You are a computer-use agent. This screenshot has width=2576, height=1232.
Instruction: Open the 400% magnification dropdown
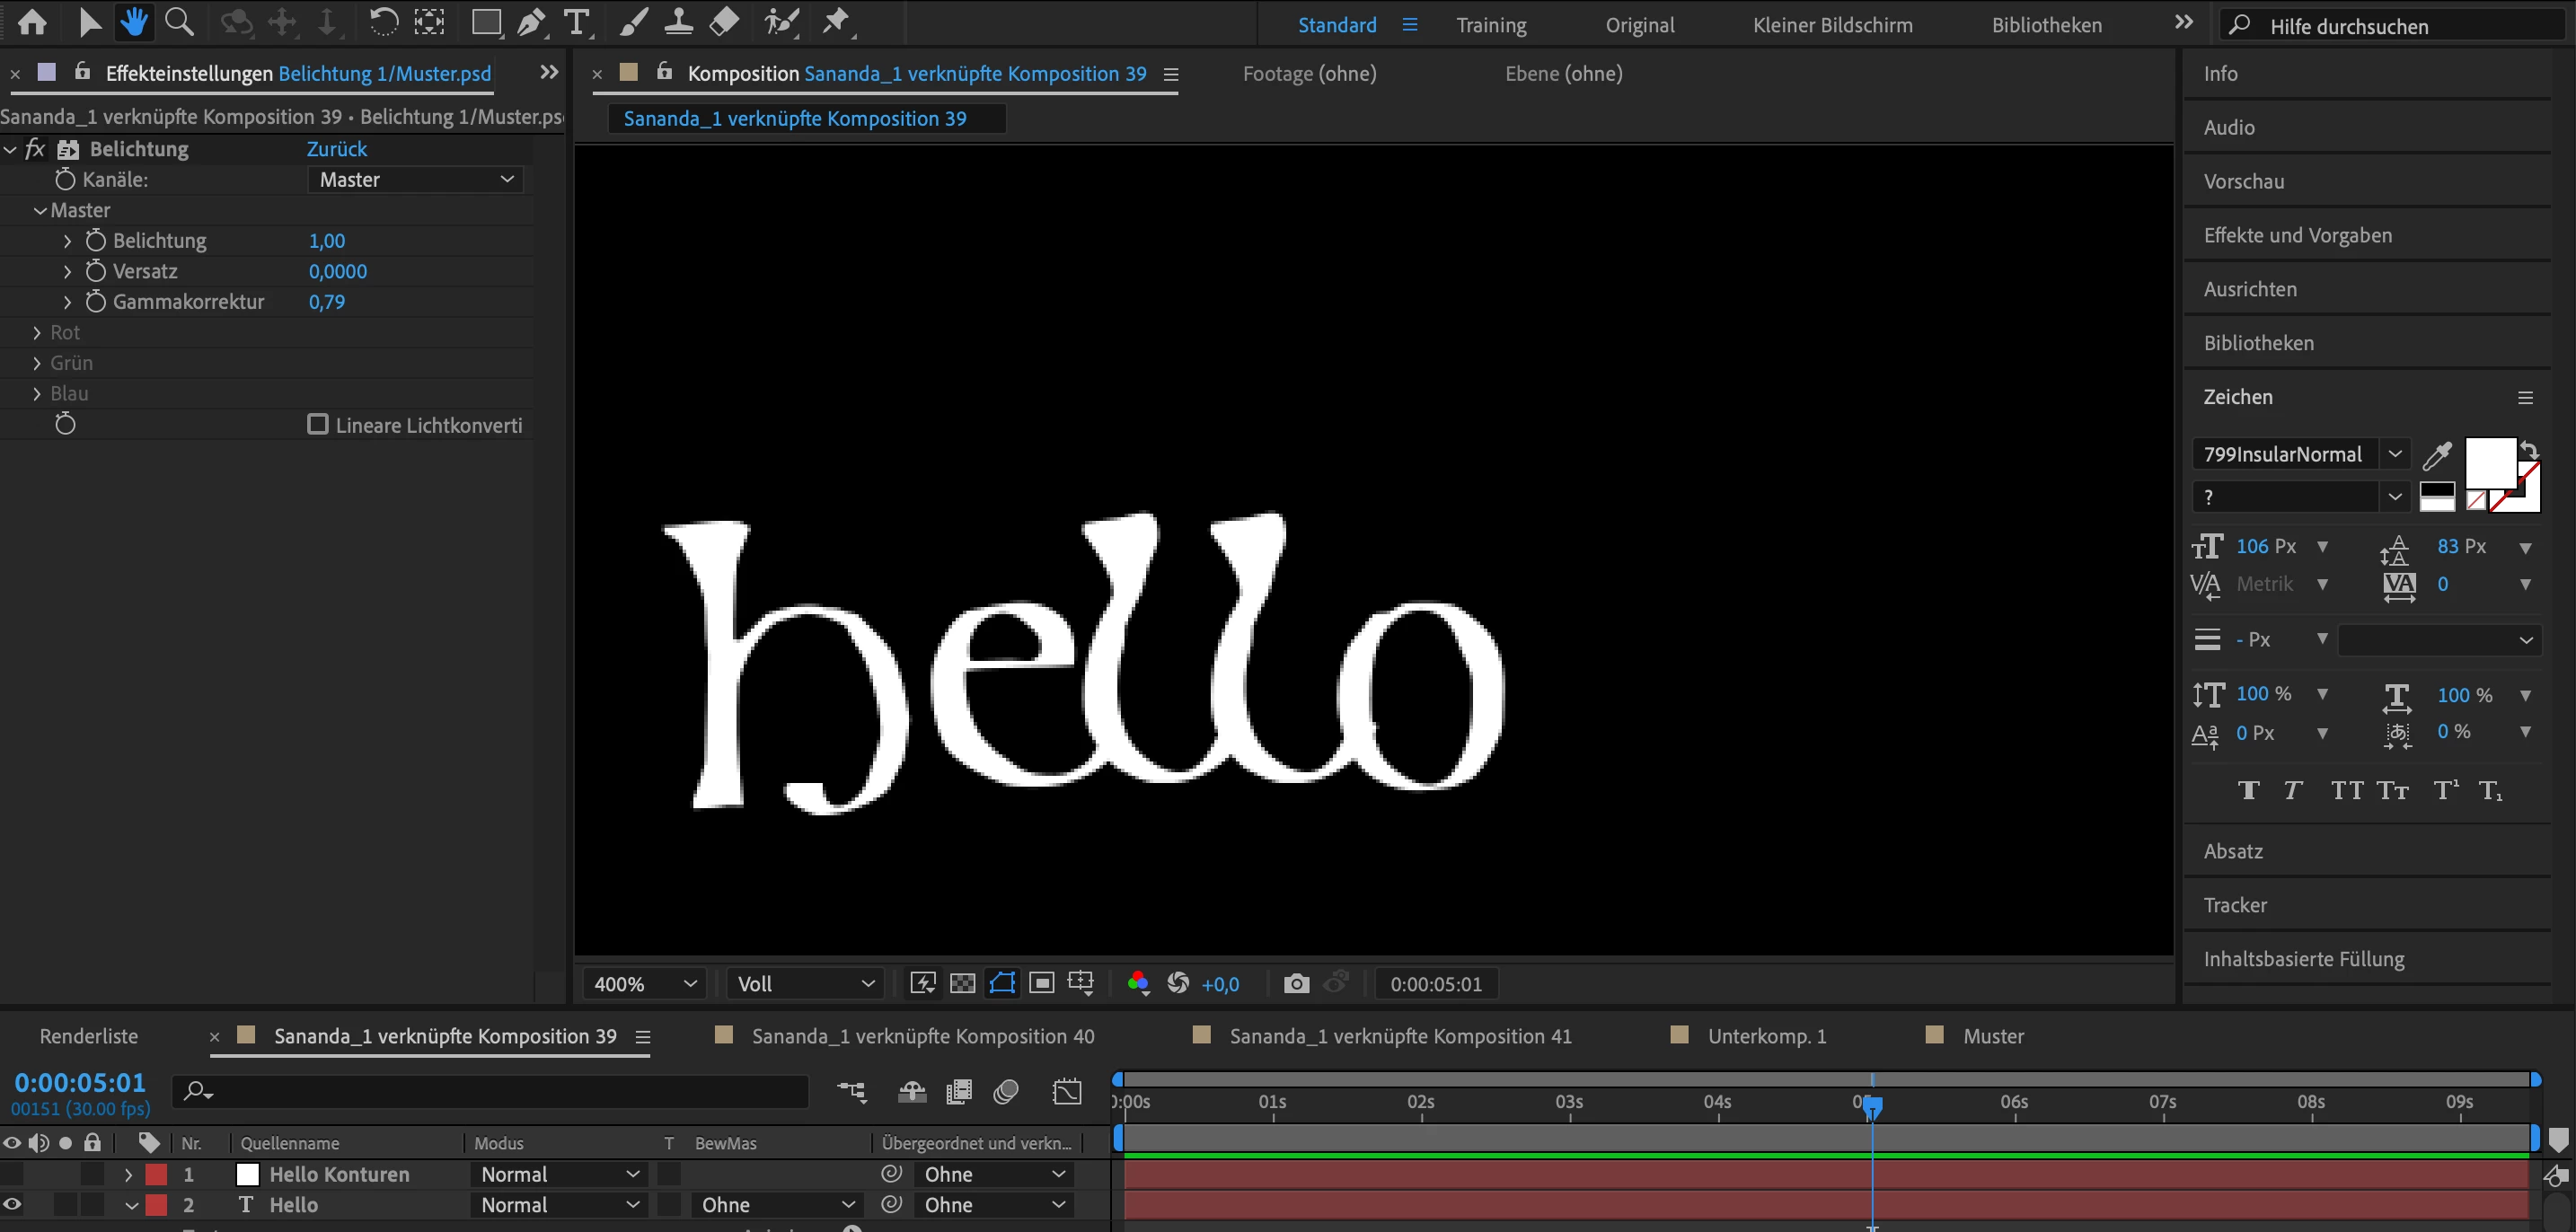coord(644,984)
